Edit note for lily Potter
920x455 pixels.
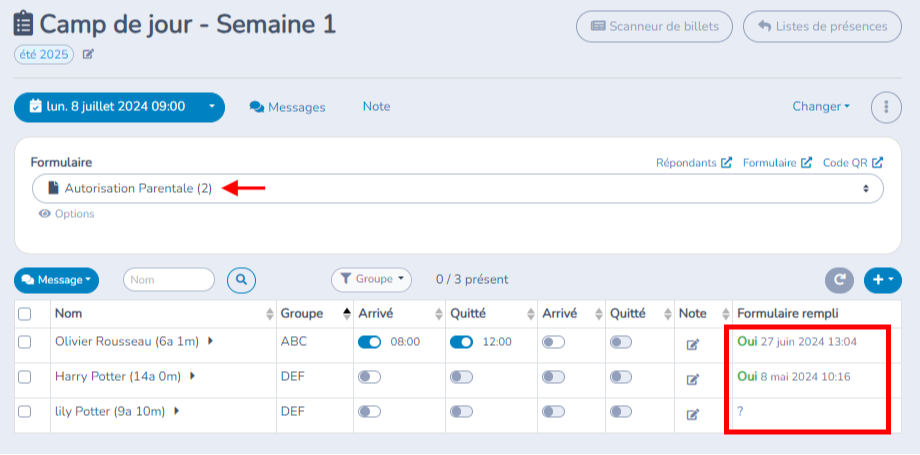point(692,415)
